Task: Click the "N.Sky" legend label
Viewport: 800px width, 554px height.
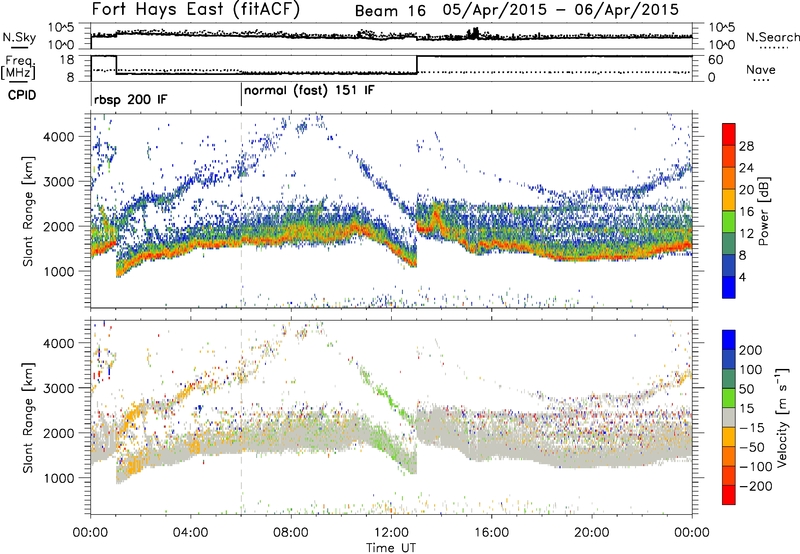Action: coord(19,37)
